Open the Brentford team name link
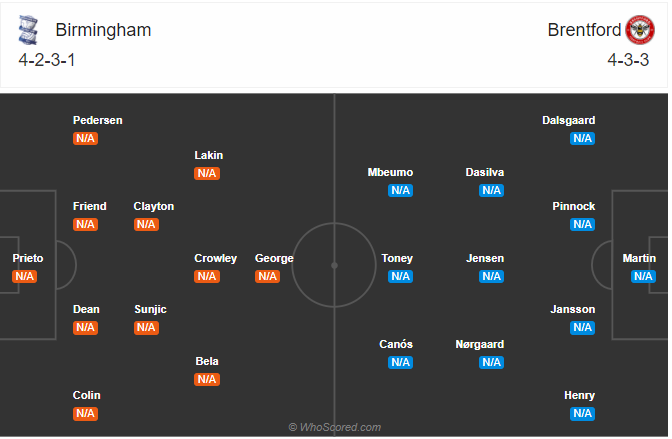The image size is (672, 439). point(584,30)
